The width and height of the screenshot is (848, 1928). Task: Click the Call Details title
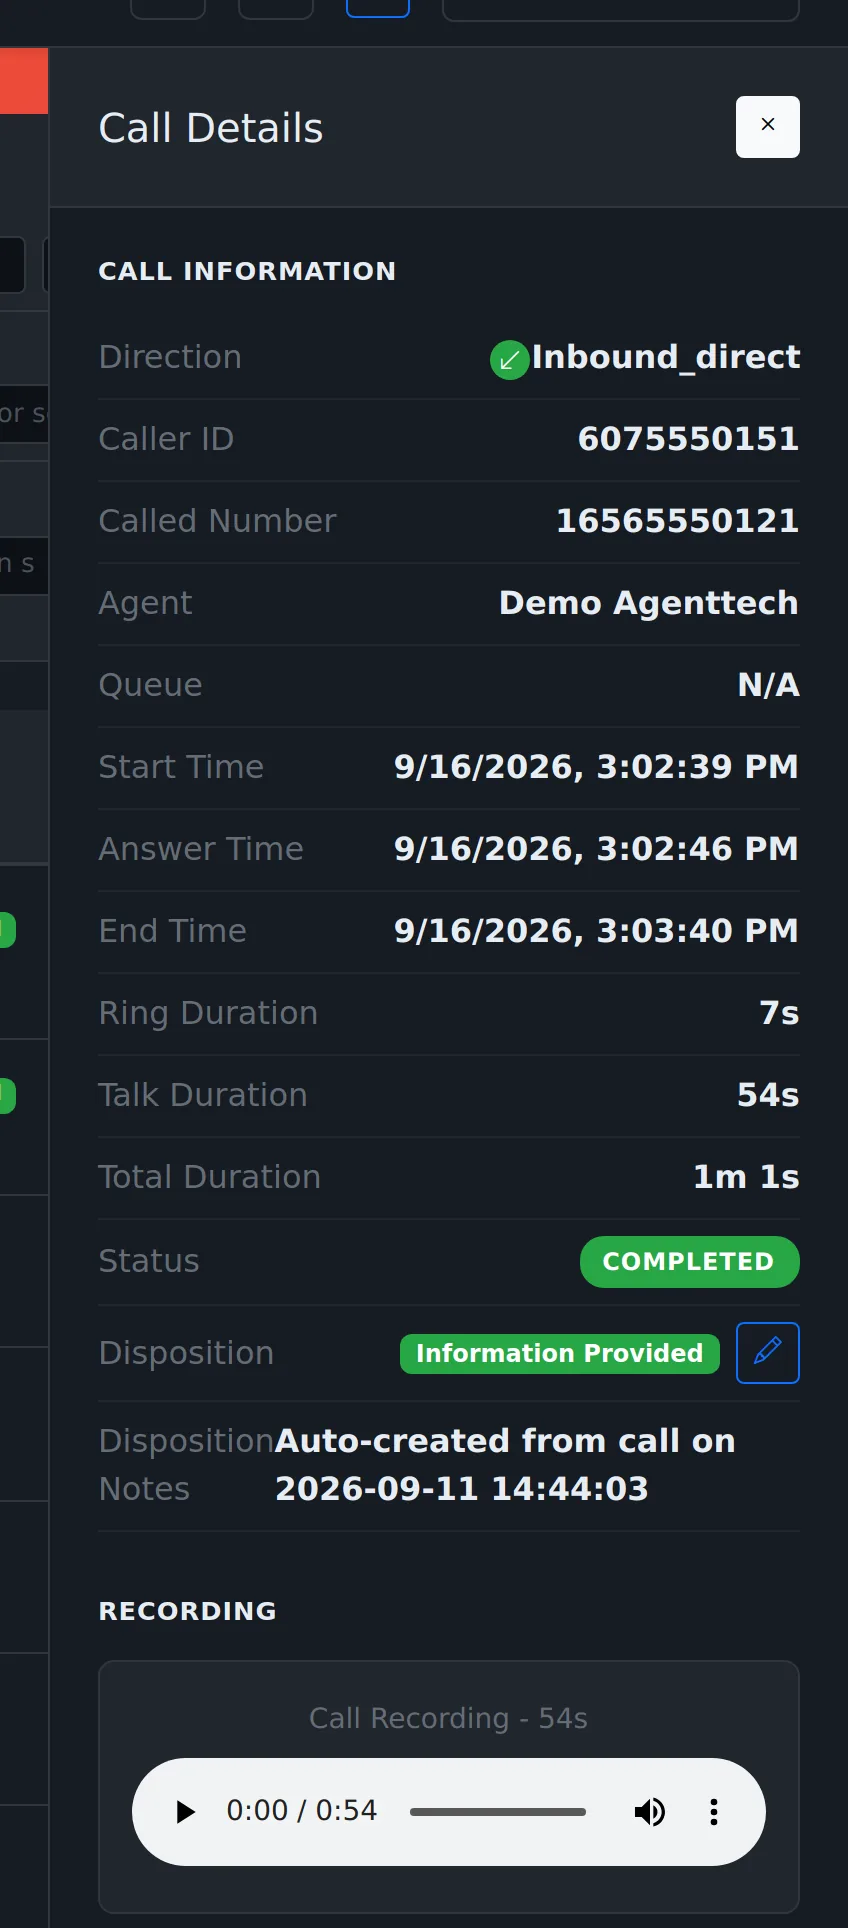pos(211,128)
